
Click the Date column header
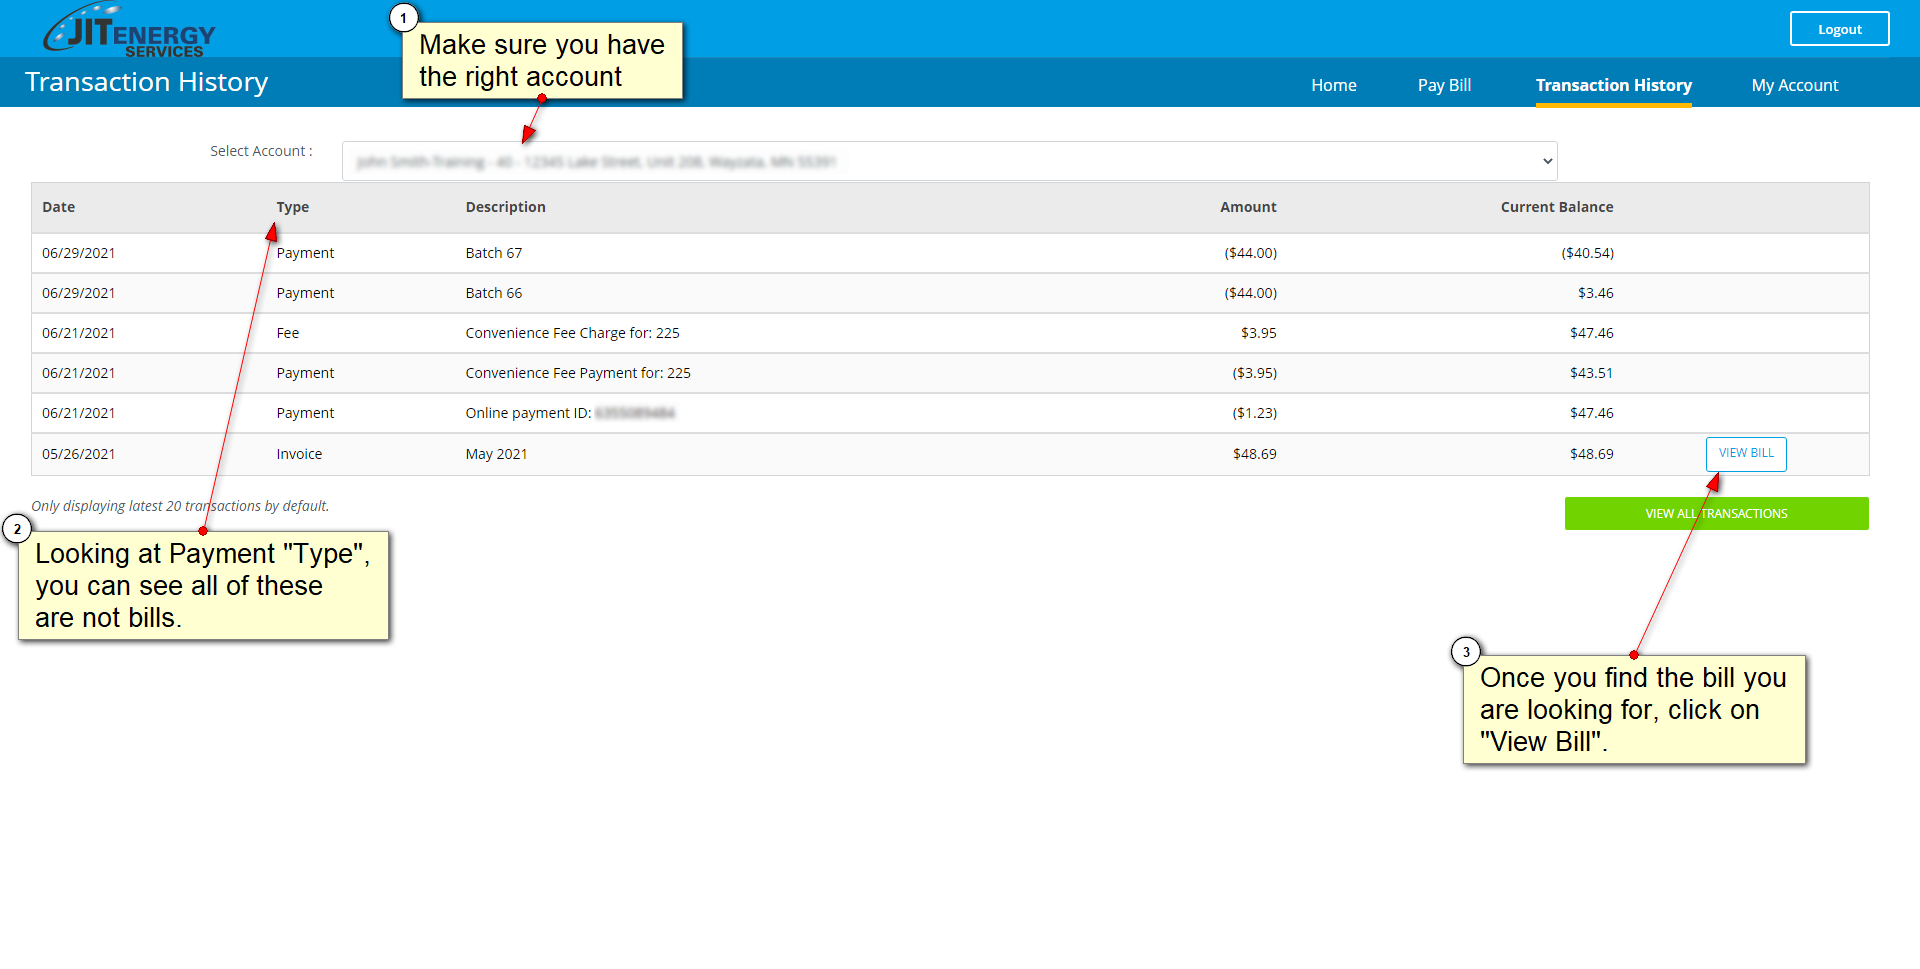pos(59,207)
